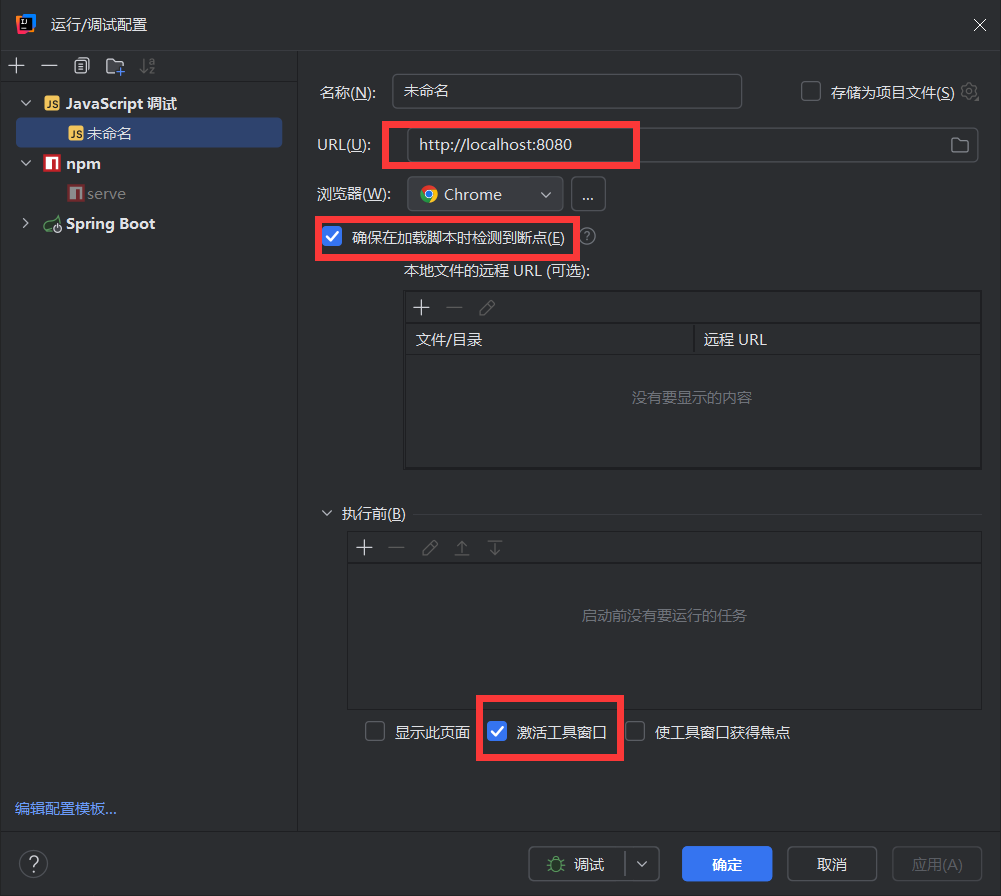
Task: Open the 调试 button dropdown arrow
Action: [x=642, y=864]
